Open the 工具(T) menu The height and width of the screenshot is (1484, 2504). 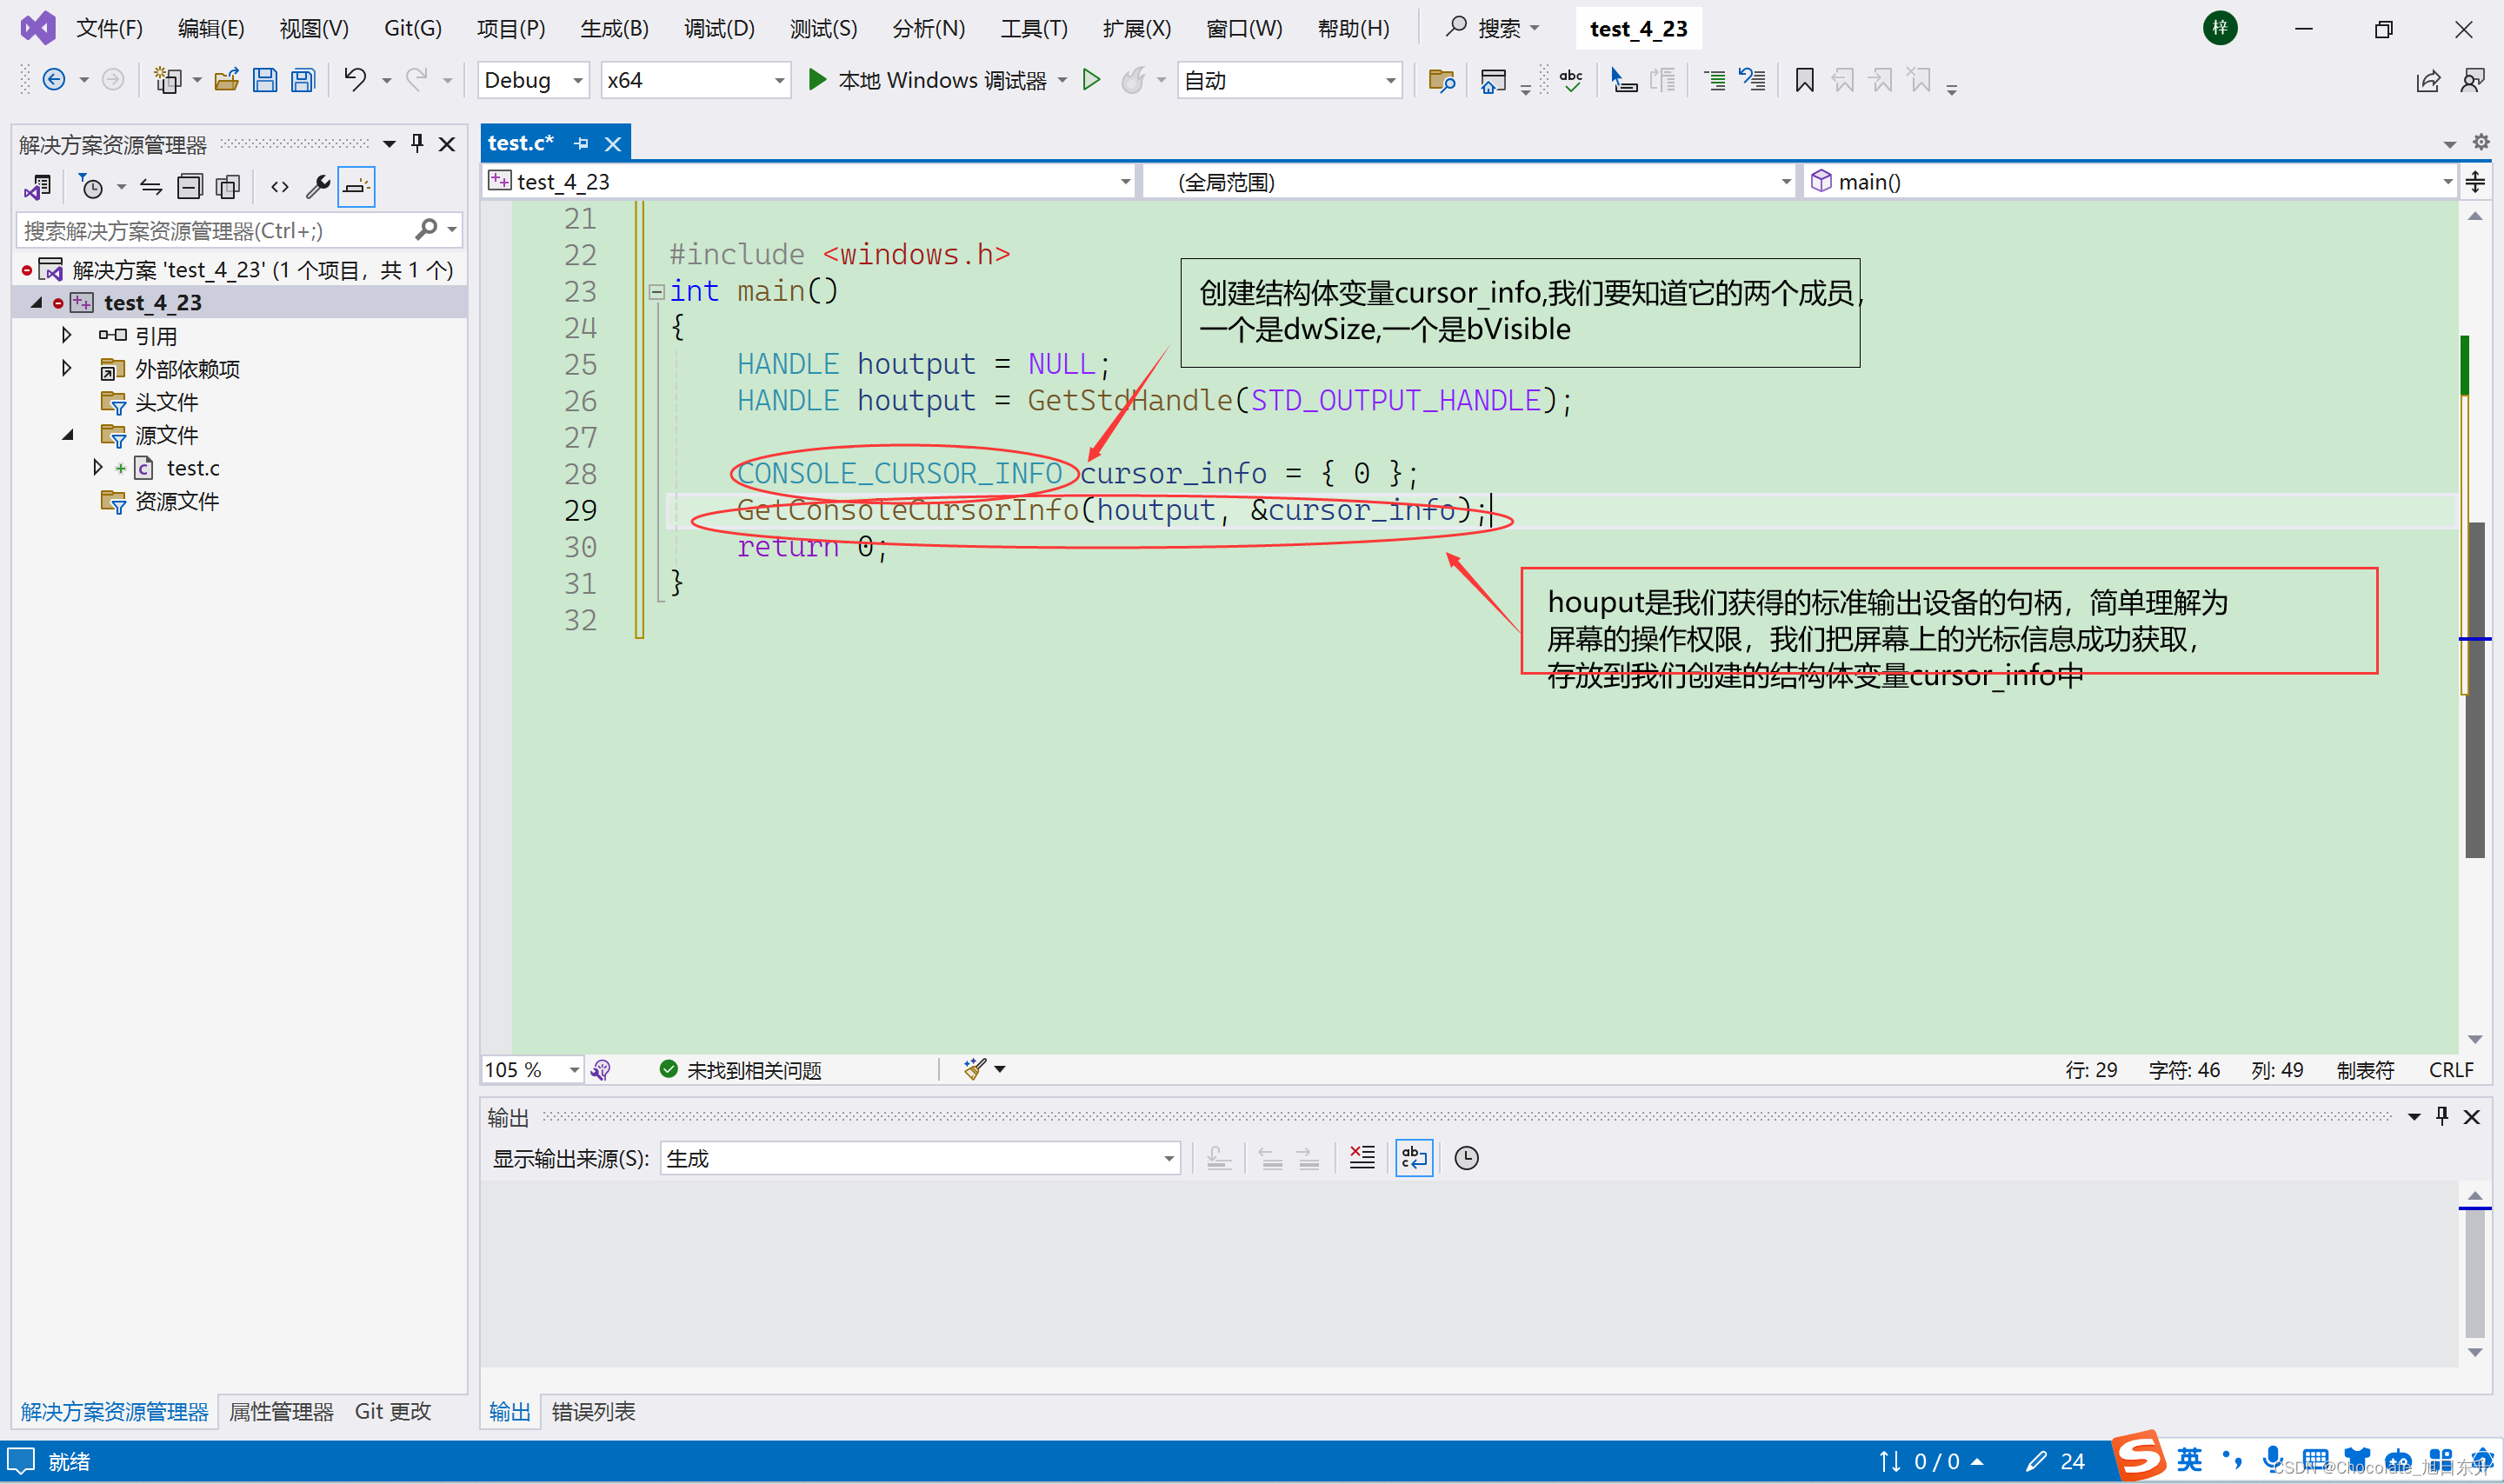click(1034, 28)
